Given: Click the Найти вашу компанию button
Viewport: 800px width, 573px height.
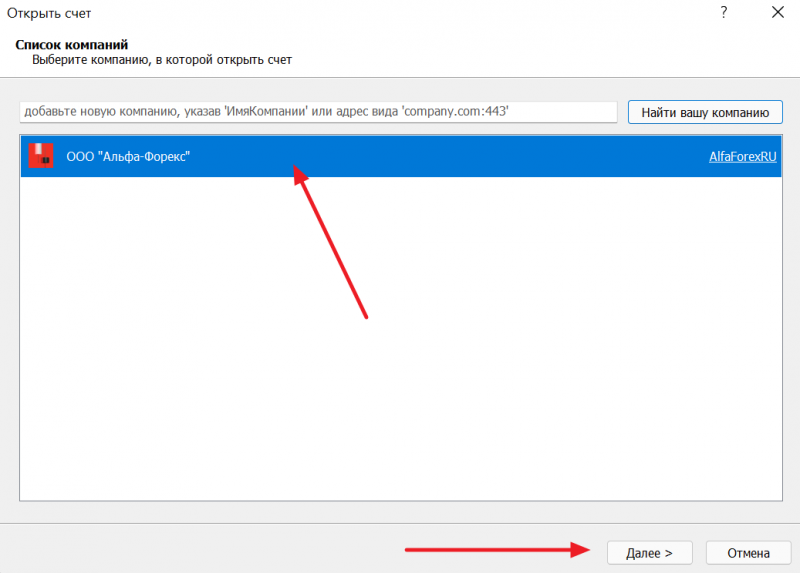Looking at the screenshot, I should point(705,112).
